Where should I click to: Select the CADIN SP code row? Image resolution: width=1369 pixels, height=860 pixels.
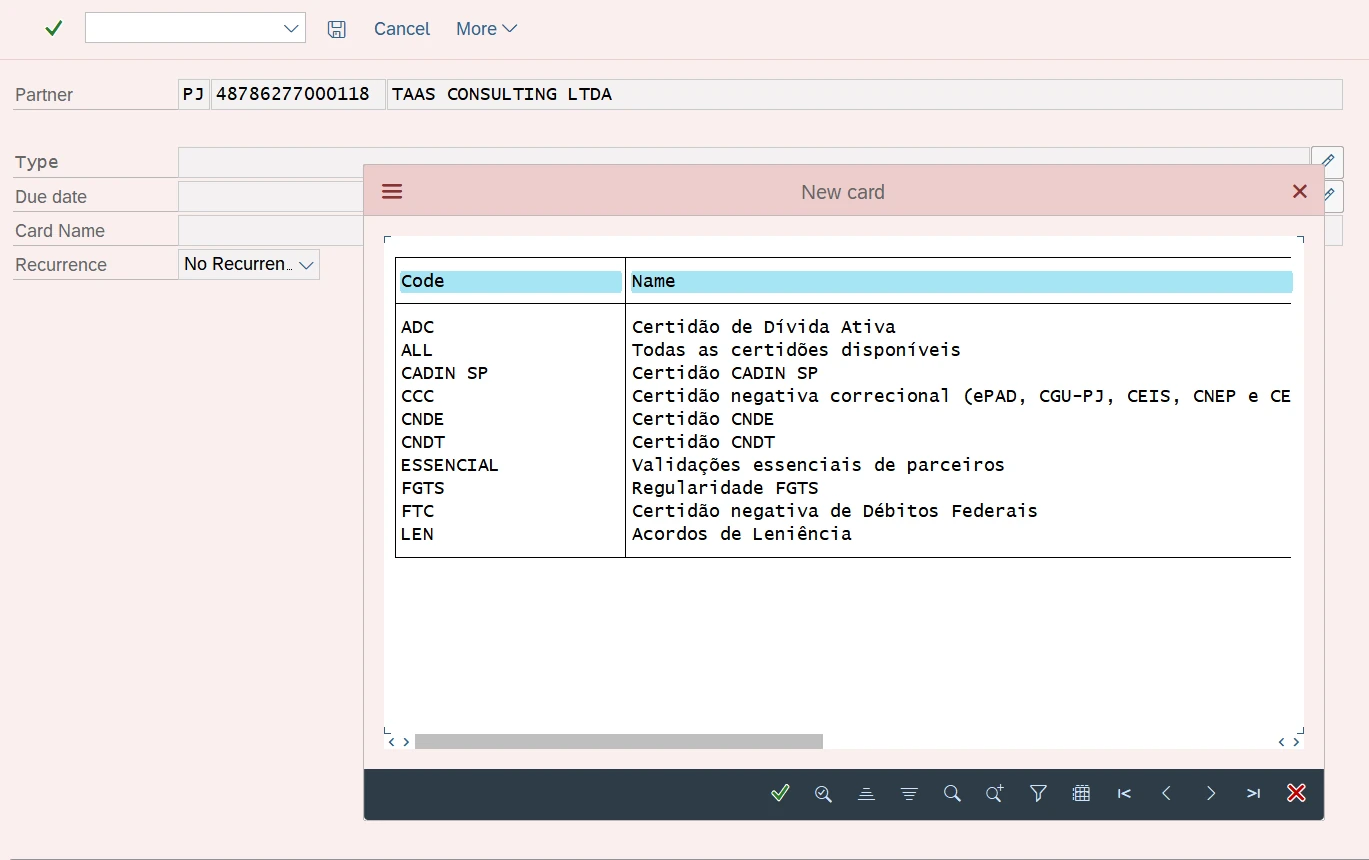click(x=444, y=373)
